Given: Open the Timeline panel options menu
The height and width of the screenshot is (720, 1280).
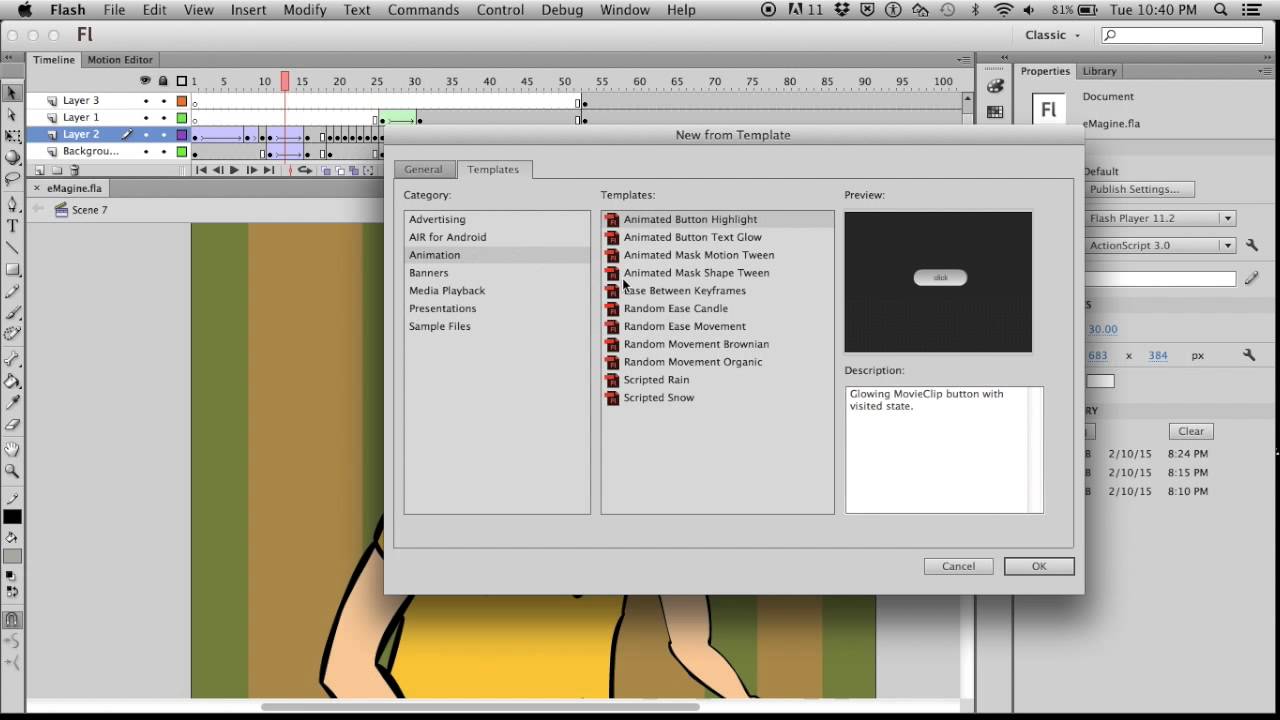Looking at the screenshot, I should [964, 60].
